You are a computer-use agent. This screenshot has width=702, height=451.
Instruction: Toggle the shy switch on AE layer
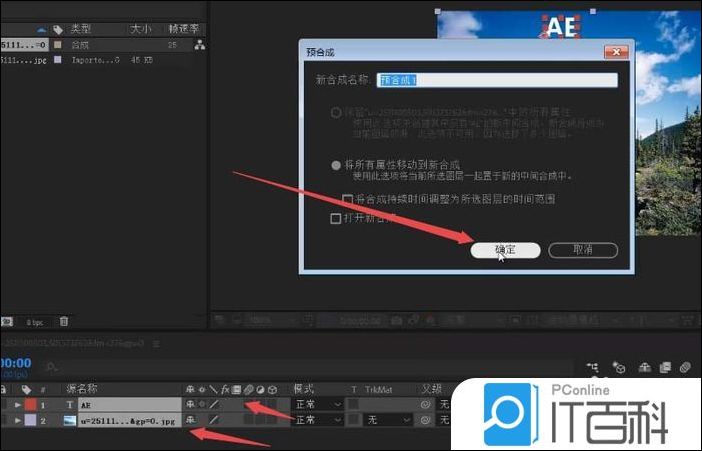click(190, 404)
